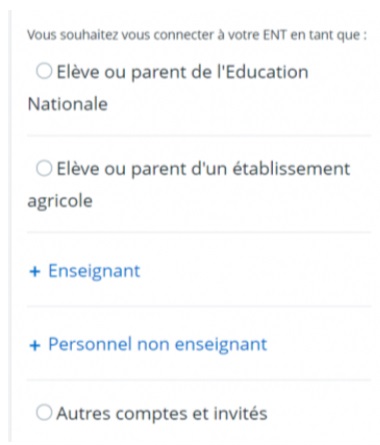Click the plus icon beside Personnel non enseignant
The width and height of the screenshot is (380, 445).
tap(35, 346)
